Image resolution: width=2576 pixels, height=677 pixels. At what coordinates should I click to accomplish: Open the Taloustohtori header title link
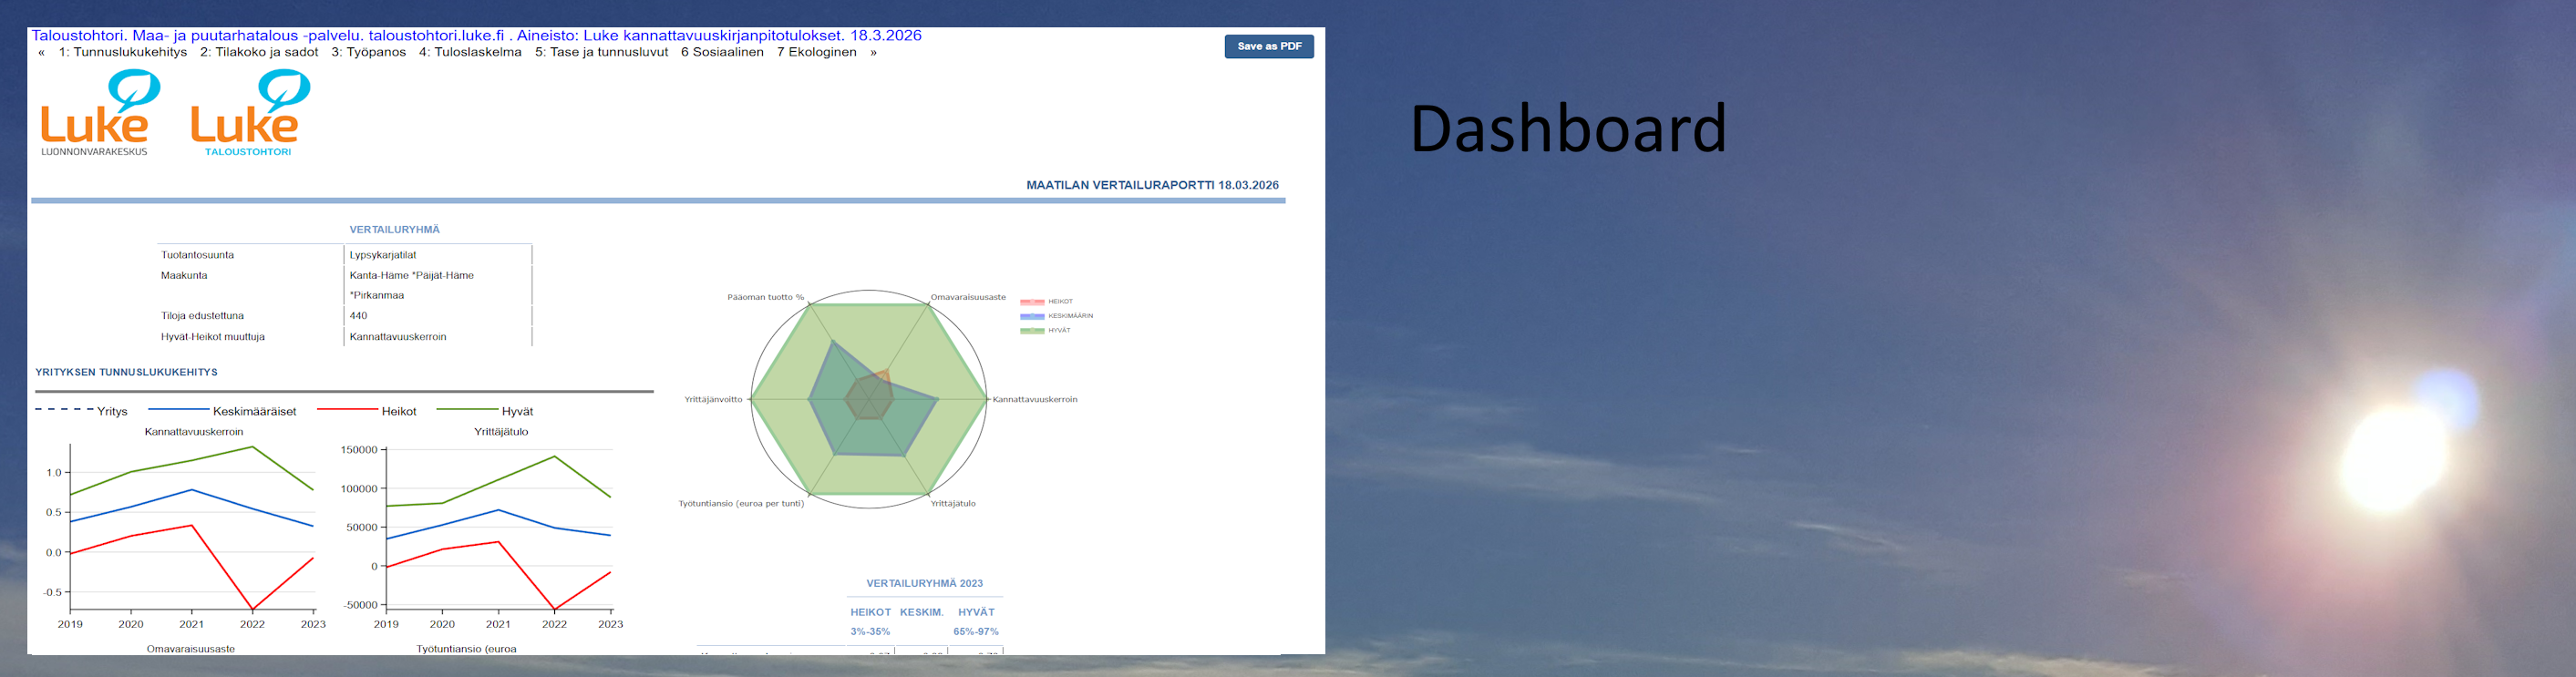tap(476, 36)
